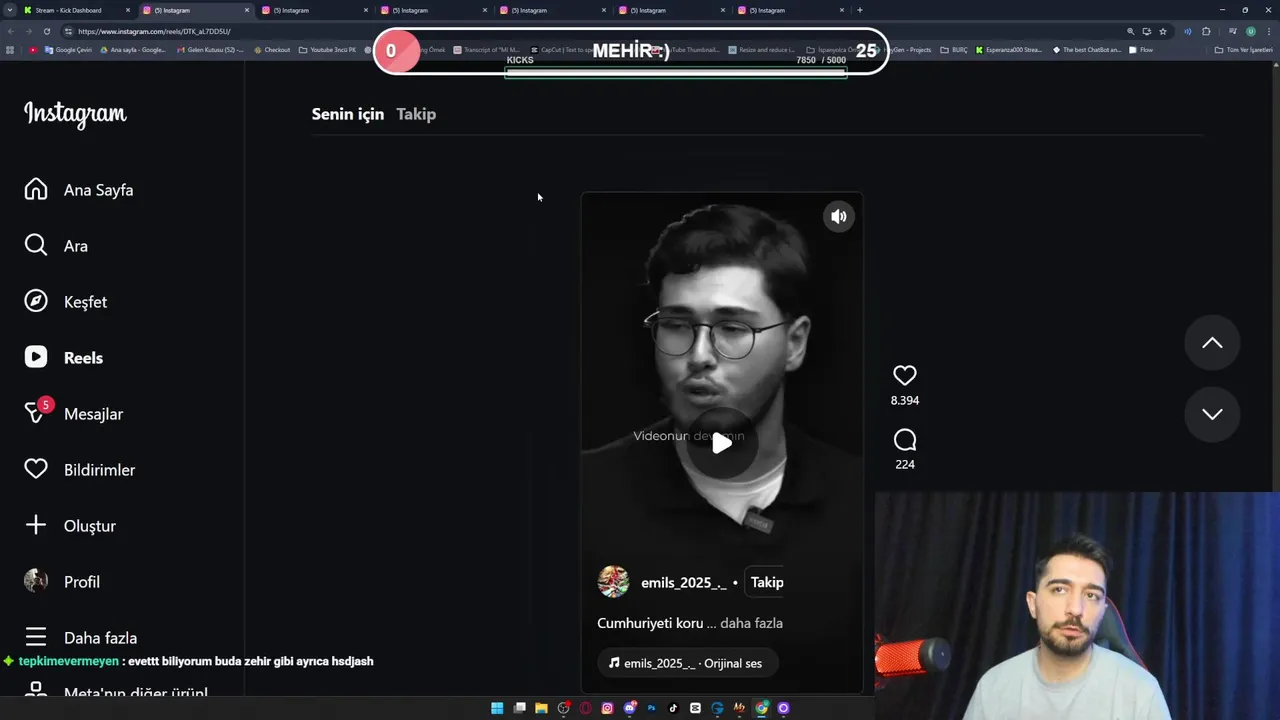Play the paused reel video

pyautogui.click(x=721, y=444)
